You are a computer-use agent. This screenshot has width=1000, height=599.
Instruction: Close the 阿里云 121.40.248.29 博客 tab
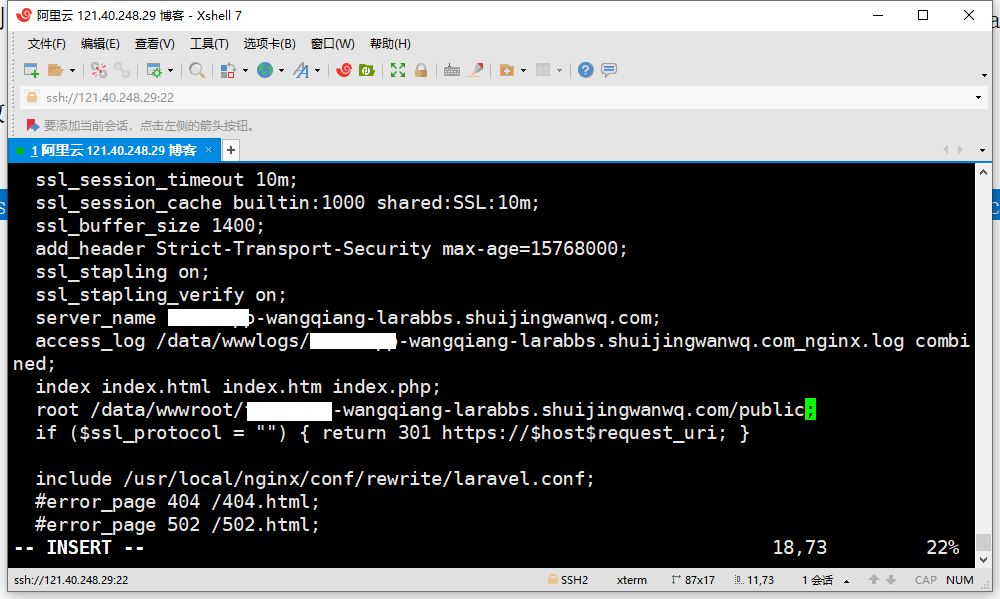[x=208, y=150]
